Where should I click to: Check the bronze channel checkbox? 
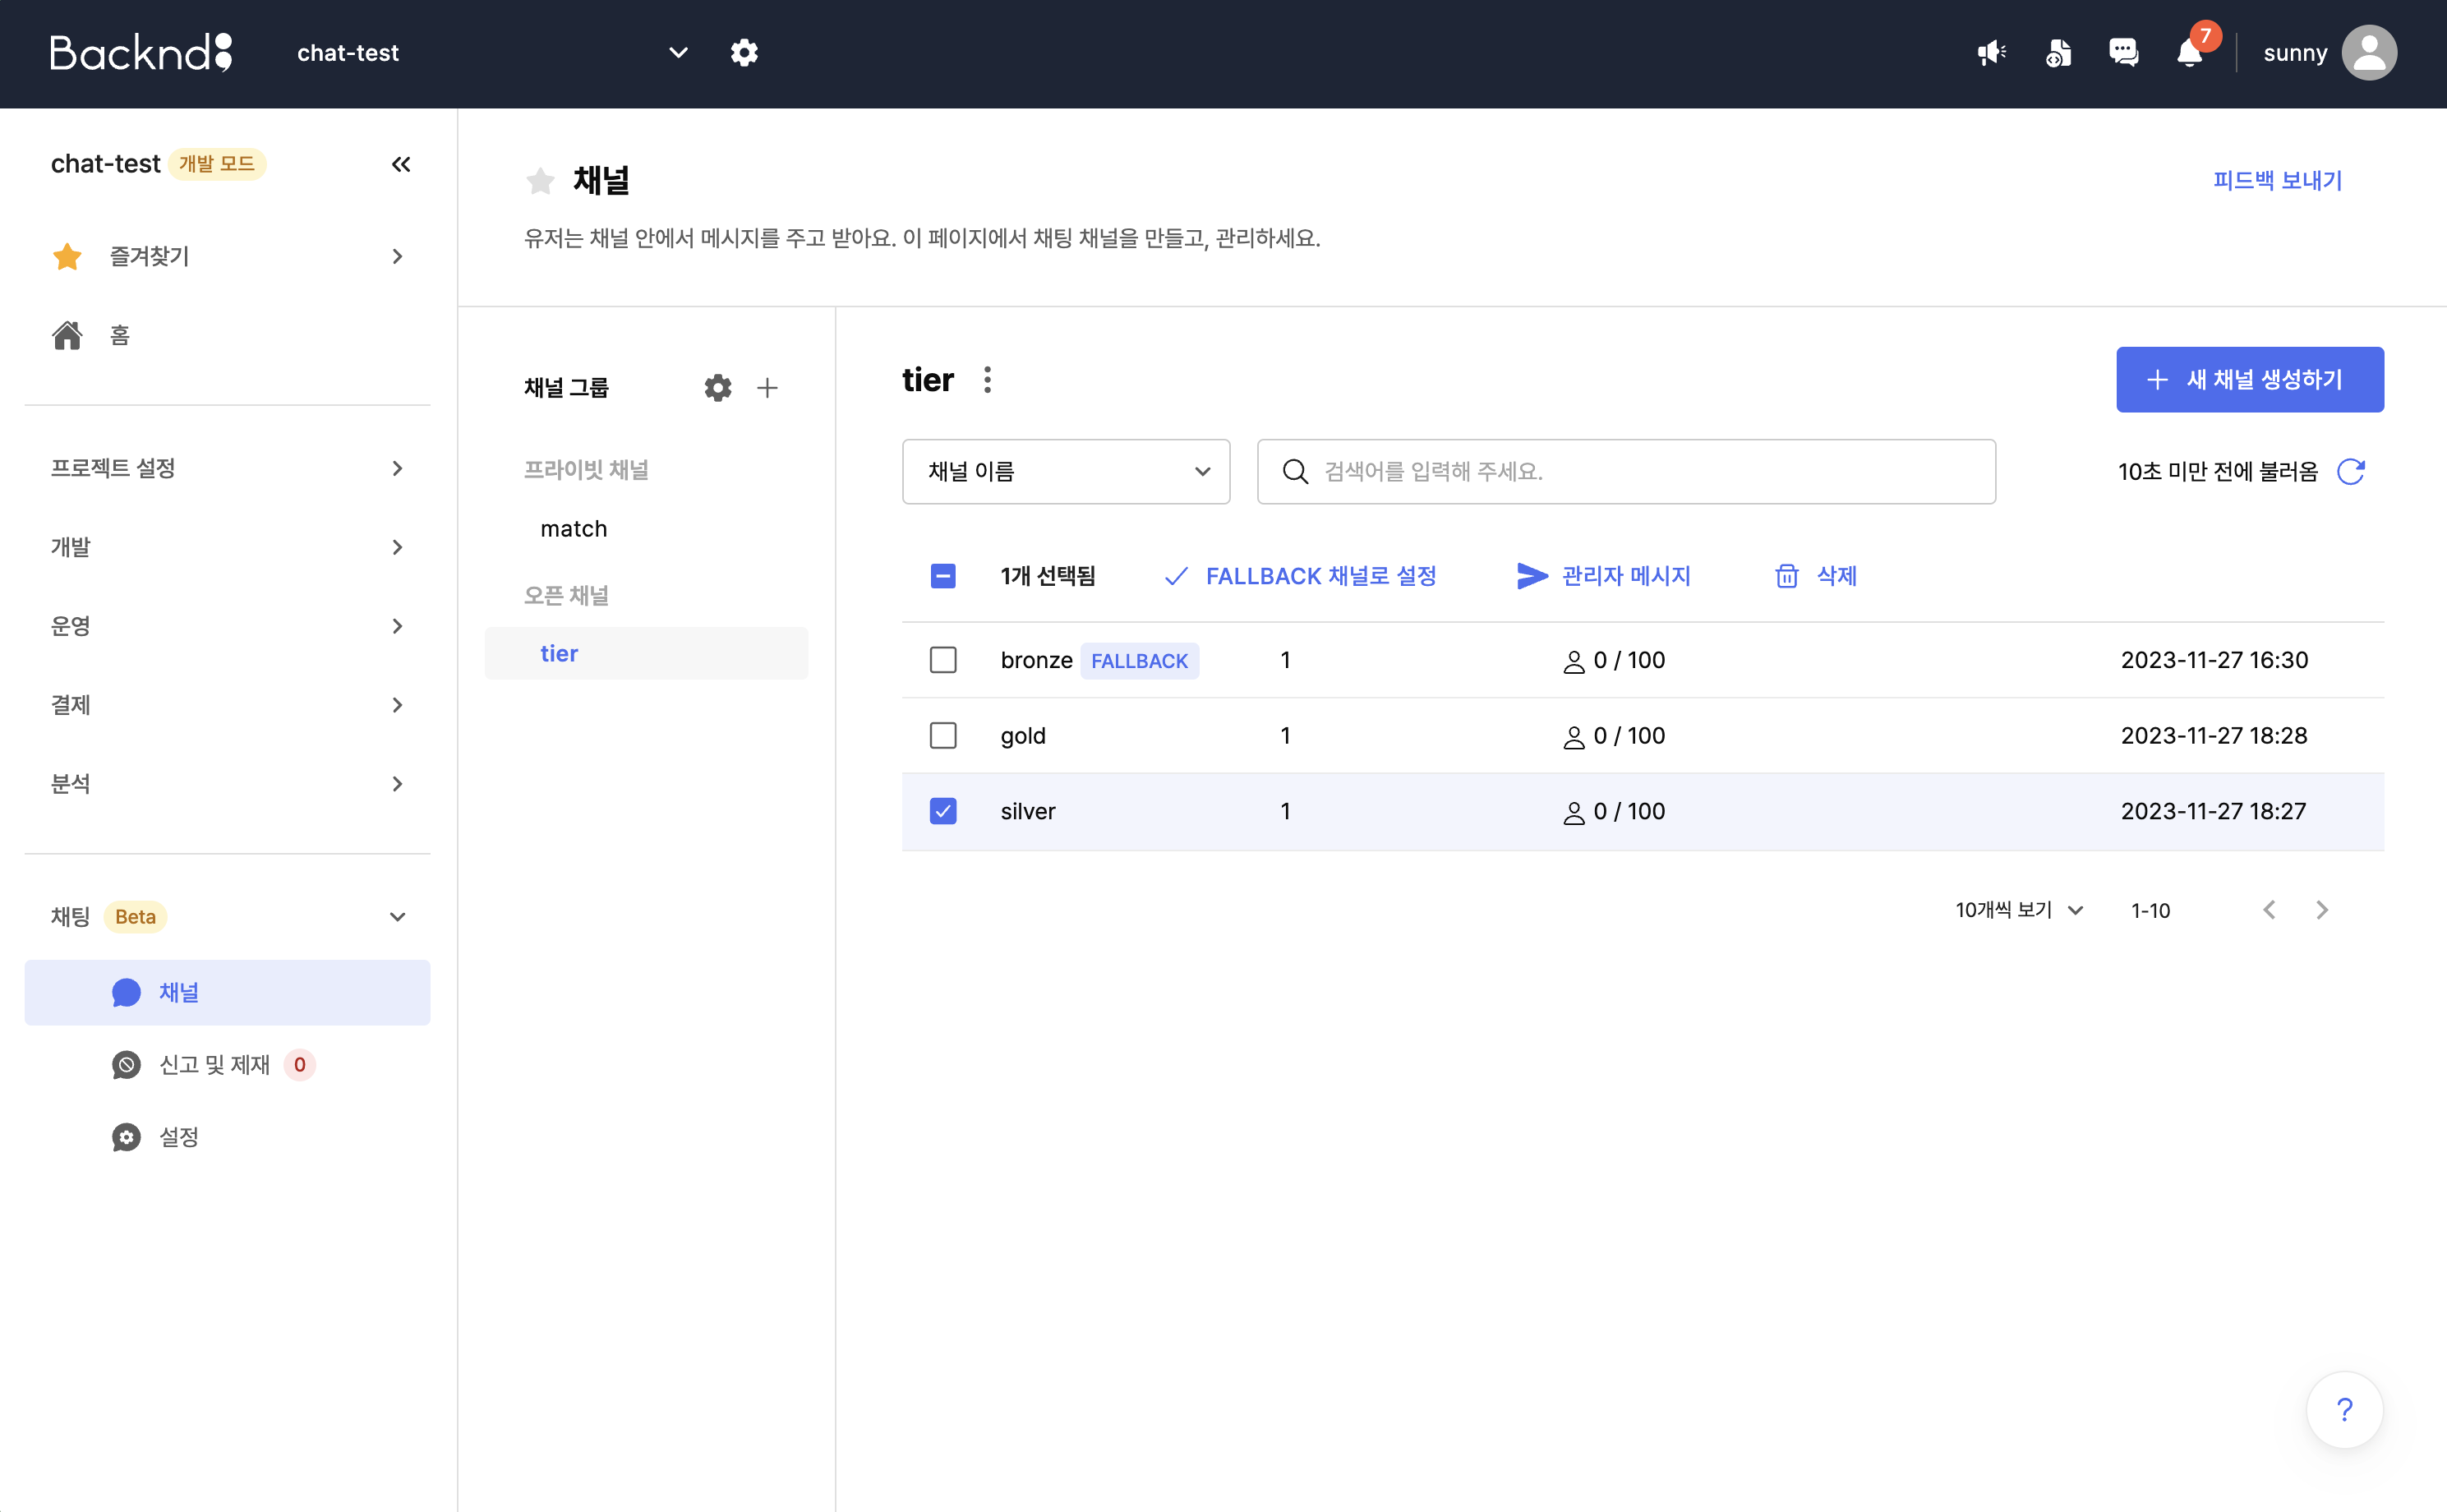943,660
